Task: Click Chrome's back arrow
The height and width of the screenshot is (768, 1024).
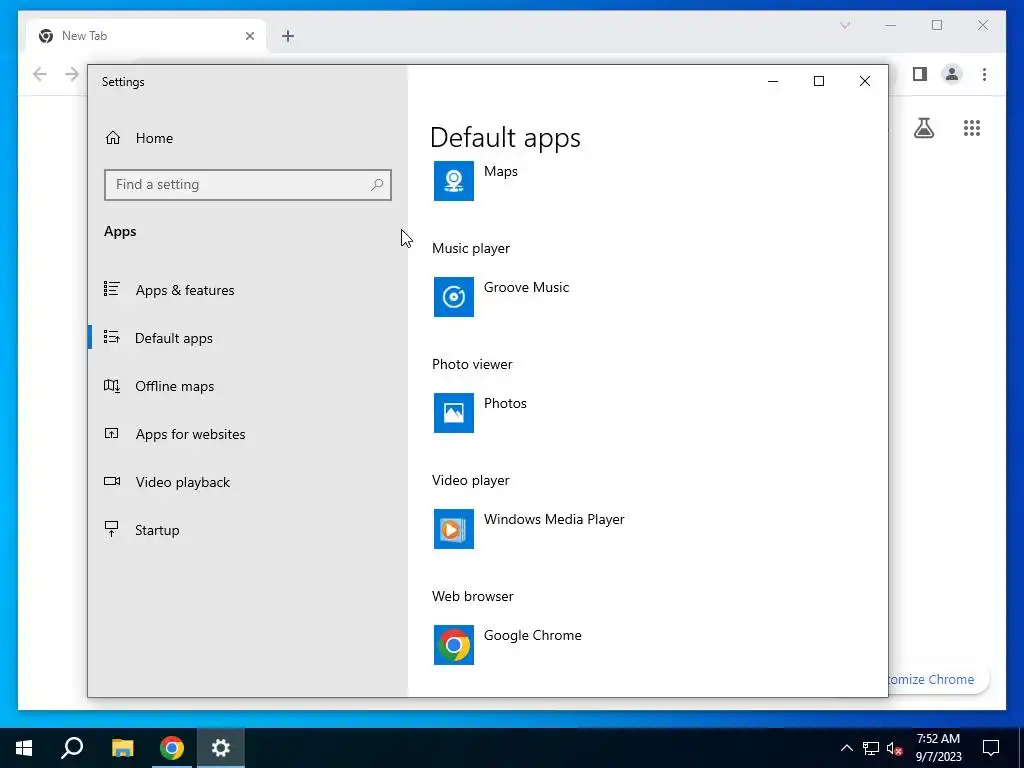Action: (x=40, y=74)
